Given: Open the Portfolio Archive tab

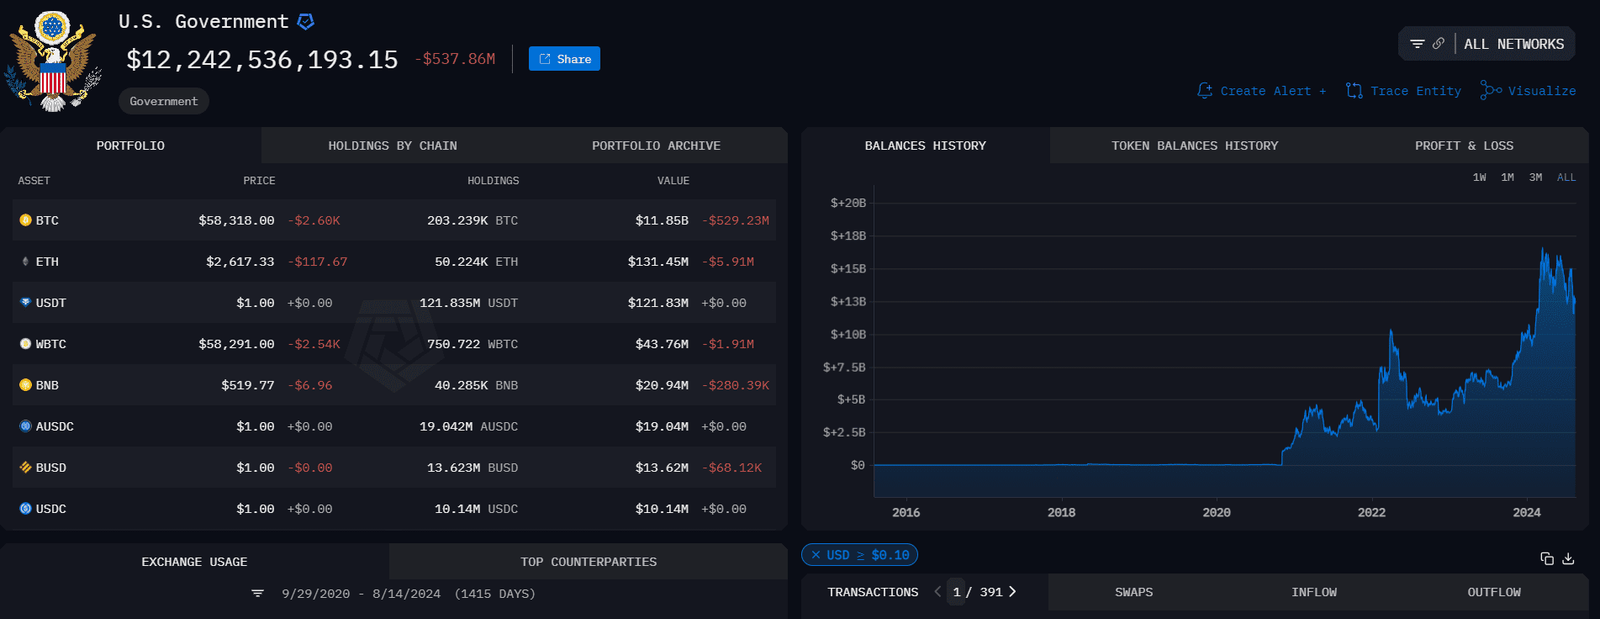Looking at the screenshot, I should pyautogui.click(x=656, y=145).
